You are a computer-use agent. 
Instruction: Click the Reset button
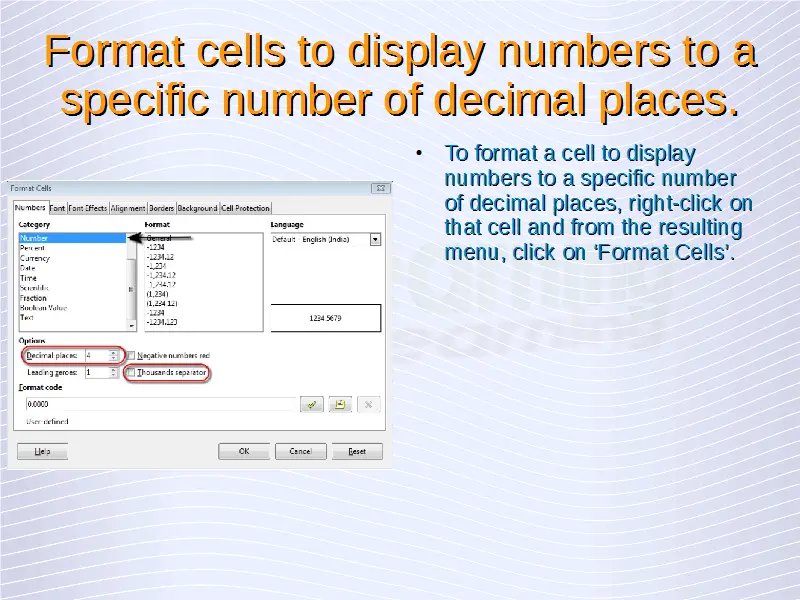[357, 451]
